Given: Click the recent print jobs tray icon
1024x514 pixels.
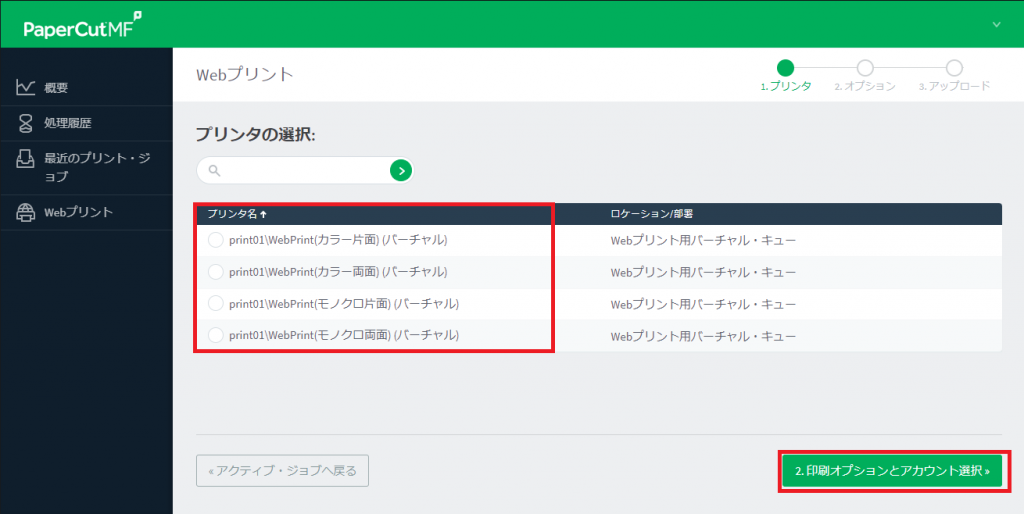Looking at the screenshot, I should tap(26, 159).
